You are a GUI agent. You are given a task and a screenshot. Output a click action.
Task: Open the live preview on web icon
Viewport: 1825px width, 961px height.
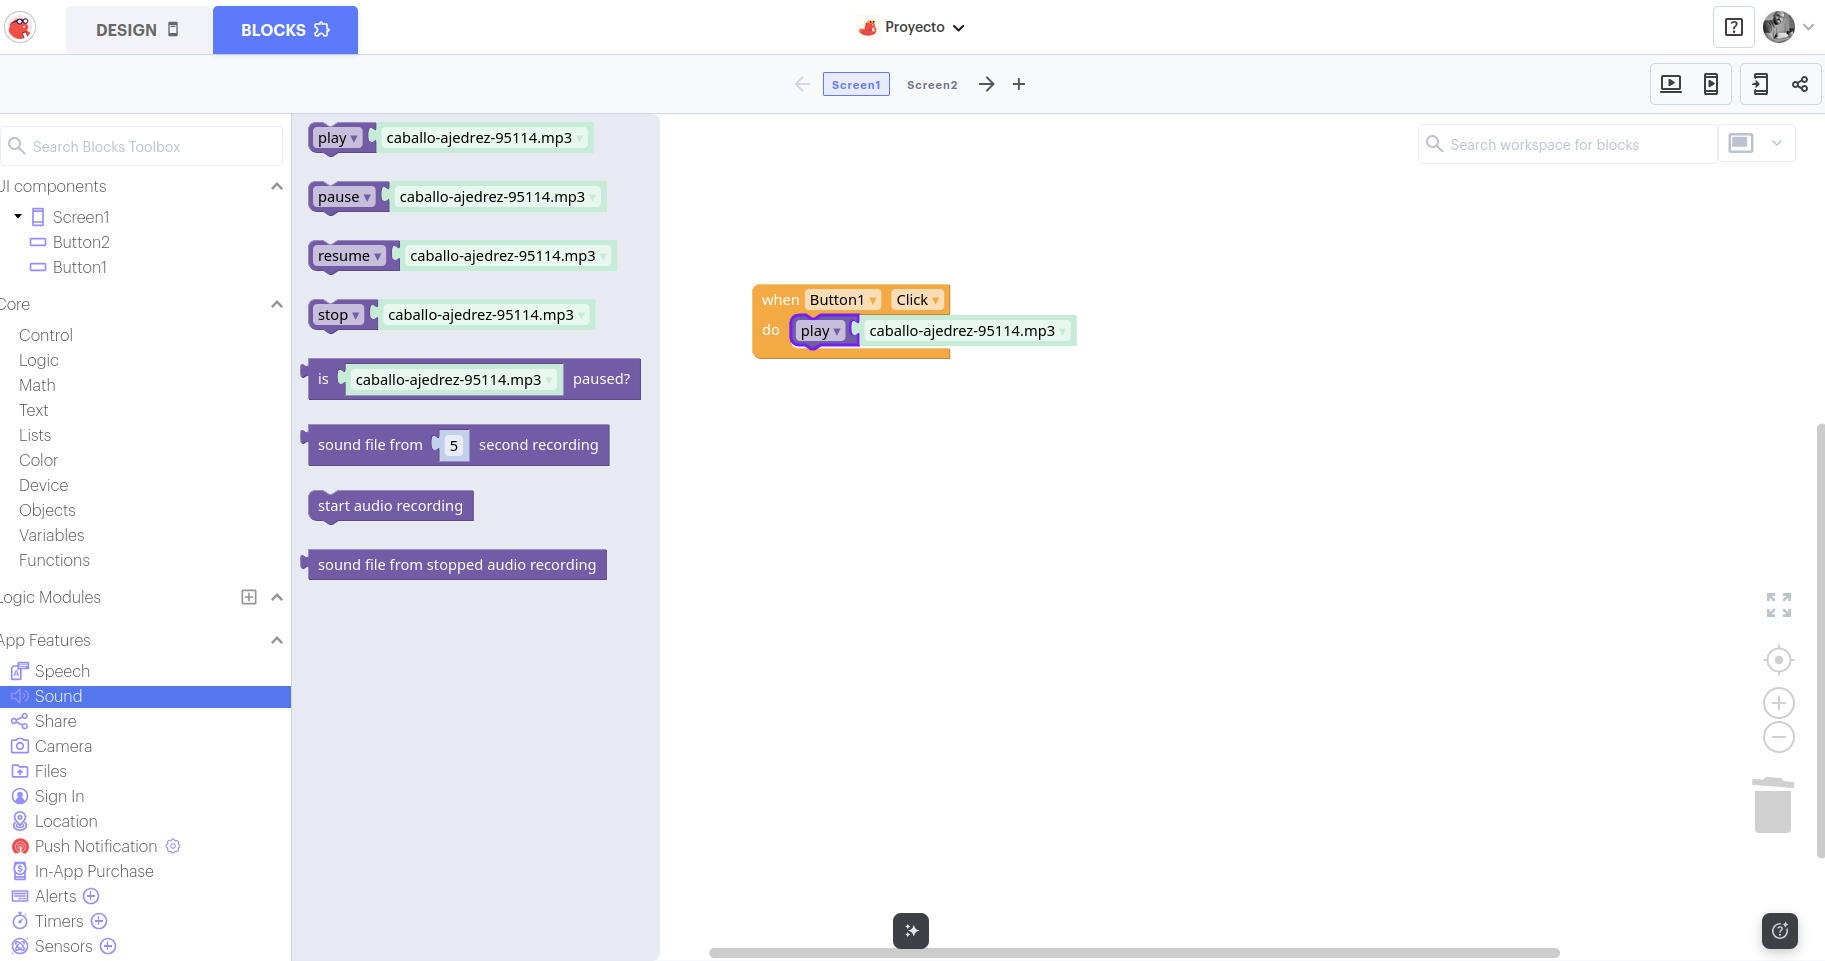click(1671, 84)
